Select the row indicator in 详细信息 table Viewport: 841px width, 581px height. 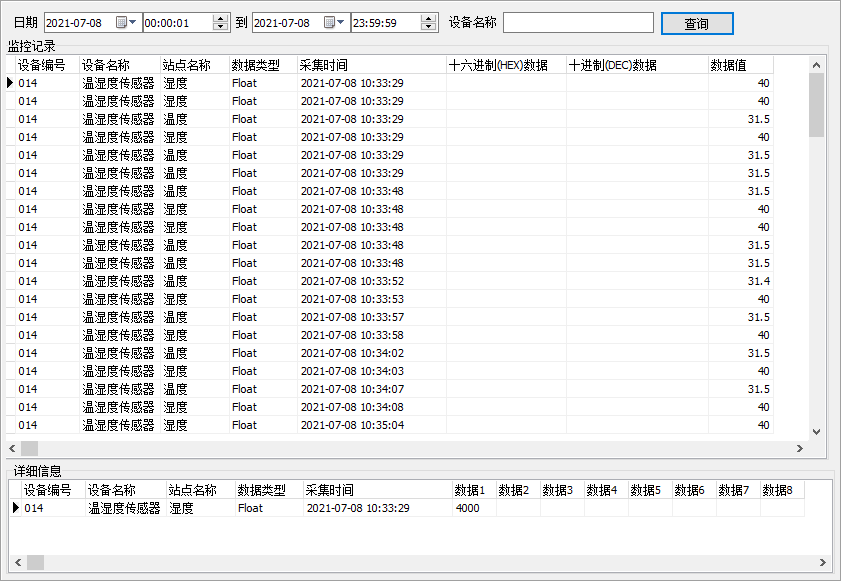[16, 508]
